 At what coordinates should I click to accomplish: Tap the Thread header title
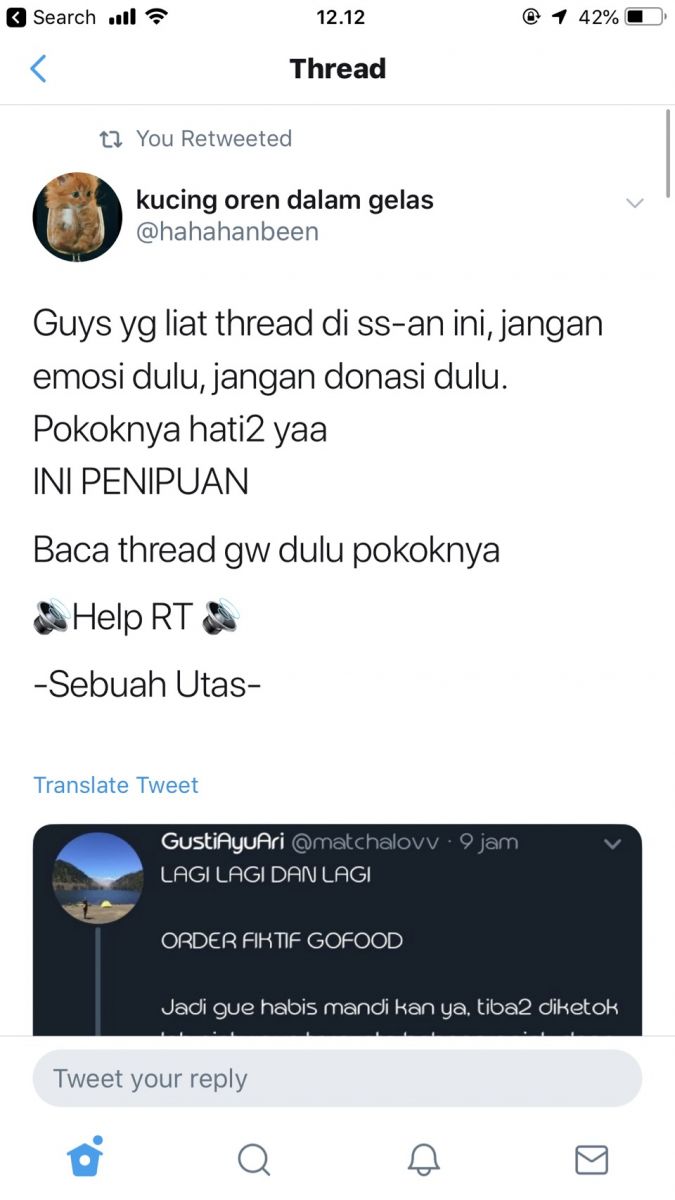coord(338,68)
